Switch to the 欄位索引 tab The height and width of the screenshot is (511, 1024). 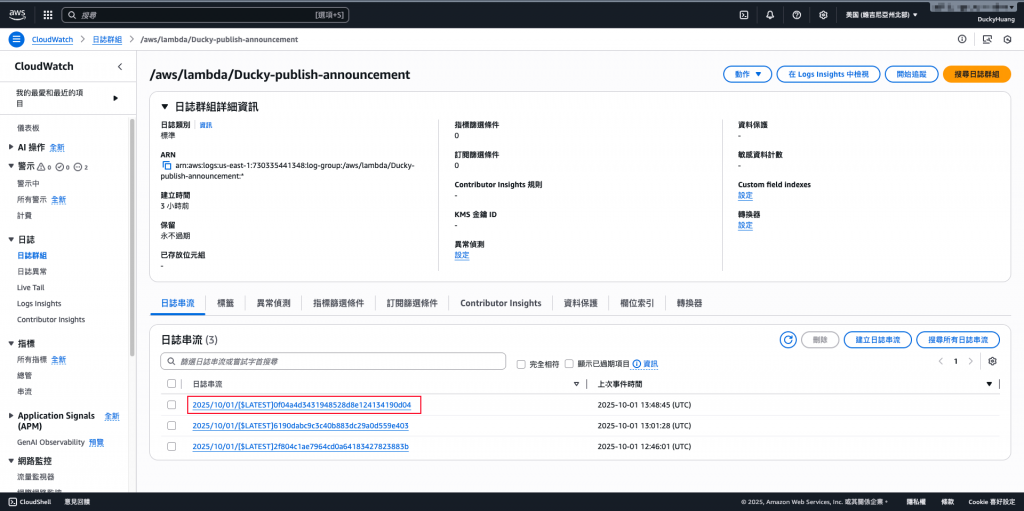click(637, 303)
